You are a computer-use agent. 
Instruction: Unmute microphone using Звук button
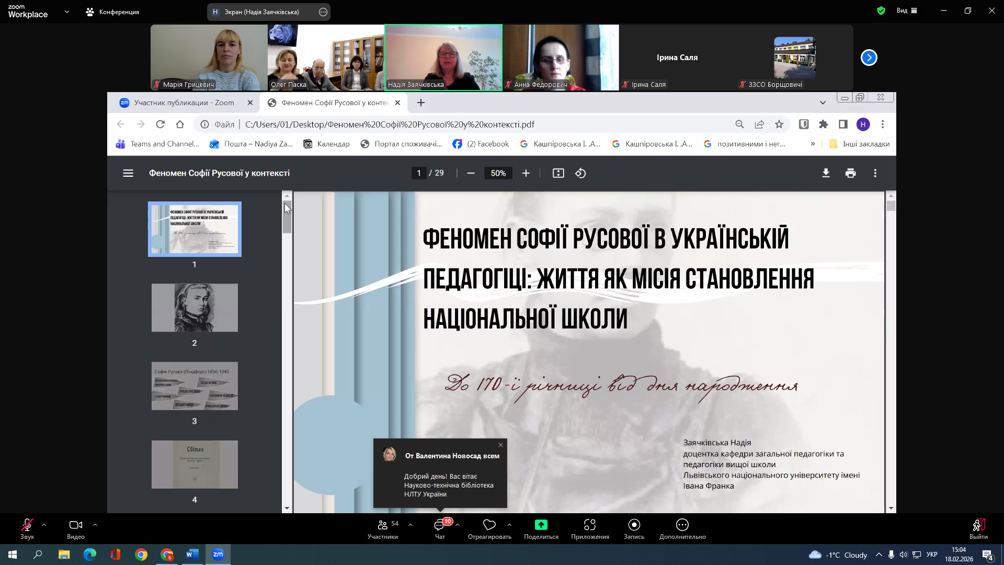point(27,528)
